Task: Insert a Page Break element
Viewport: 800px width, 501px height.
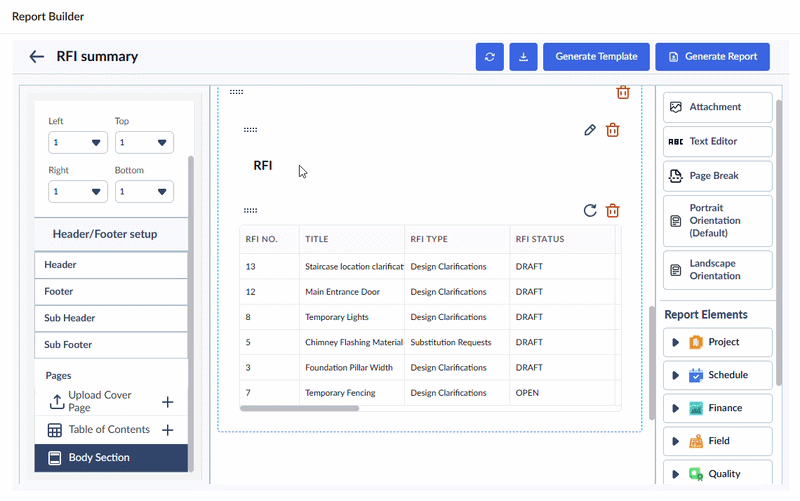Action: (717, 176)
